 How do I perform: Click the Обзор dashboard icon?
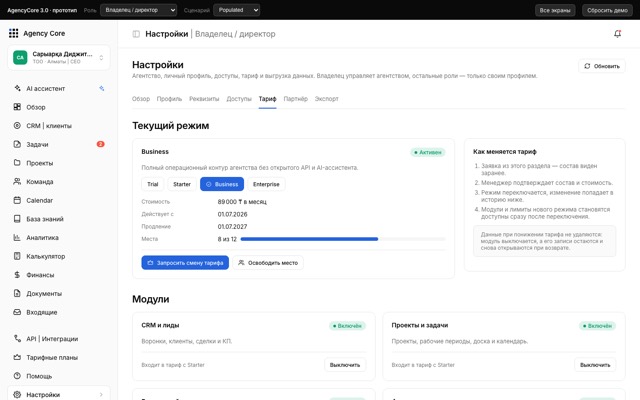point(17,107)
